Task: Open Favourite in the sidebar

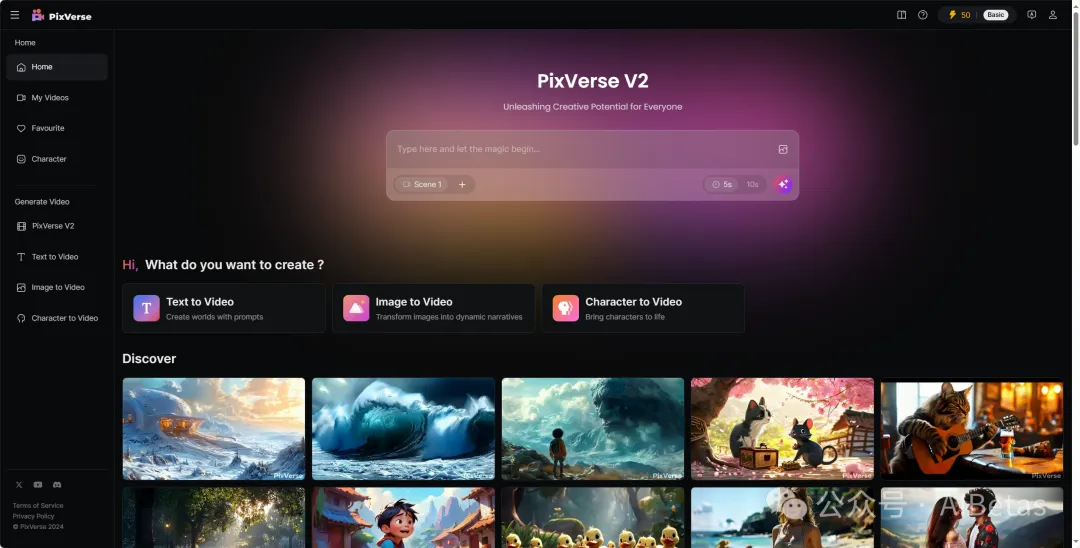Action: 57,128
